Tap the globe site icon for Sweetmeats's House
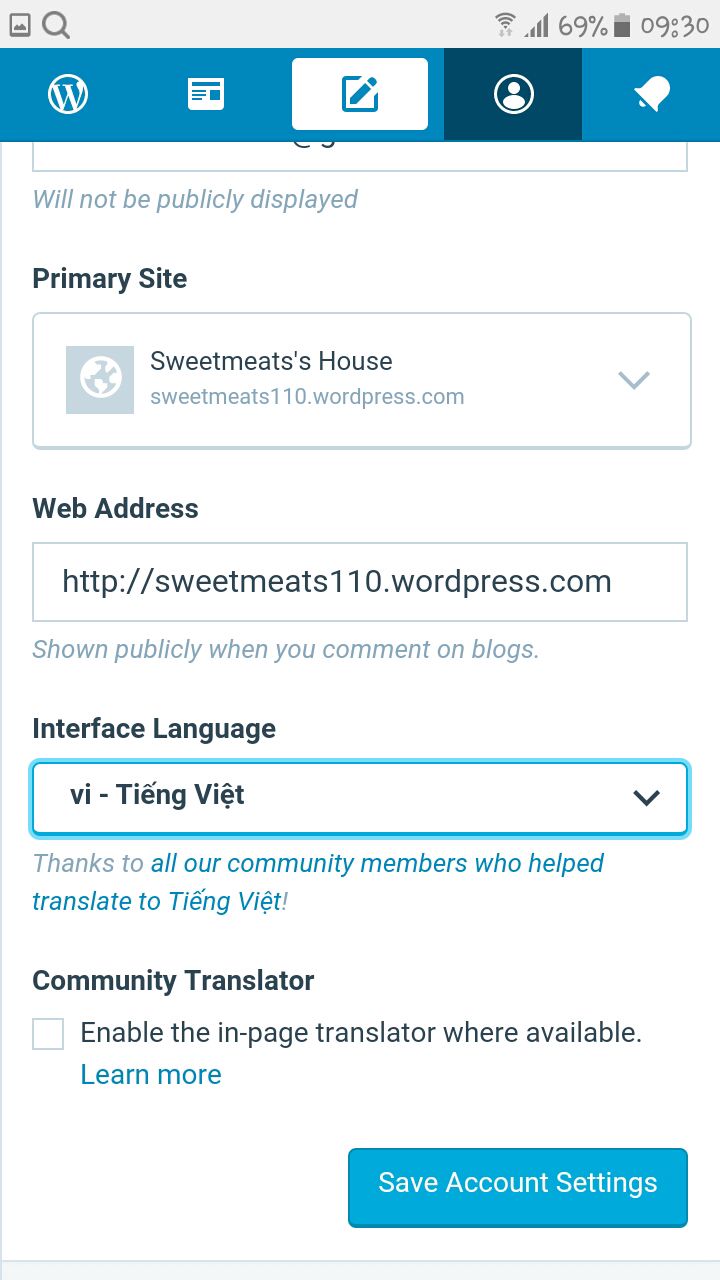 (x=100, y=380)
